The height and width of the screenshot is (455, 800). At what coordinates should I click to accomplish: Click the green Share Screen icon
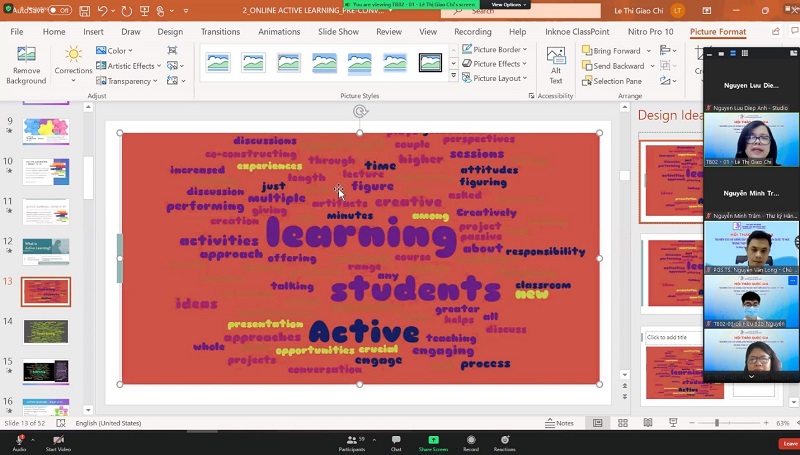pos(433,440)
